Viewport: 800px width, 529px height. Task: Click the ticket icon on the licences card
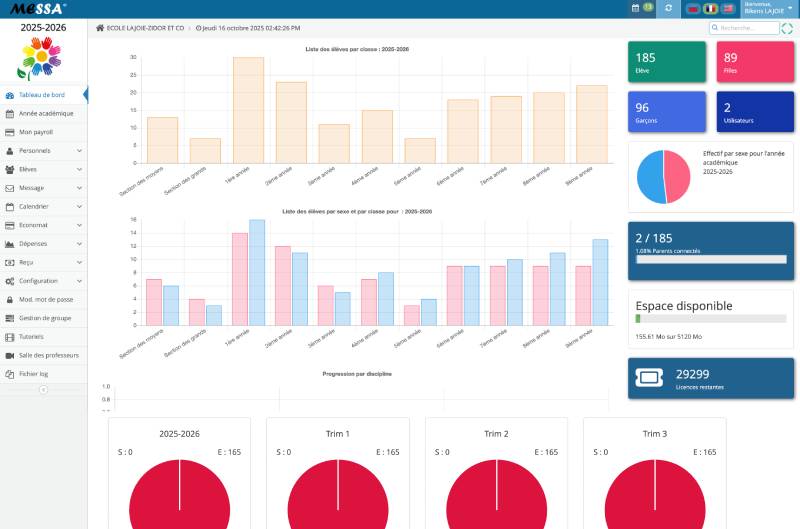point(650,378)
